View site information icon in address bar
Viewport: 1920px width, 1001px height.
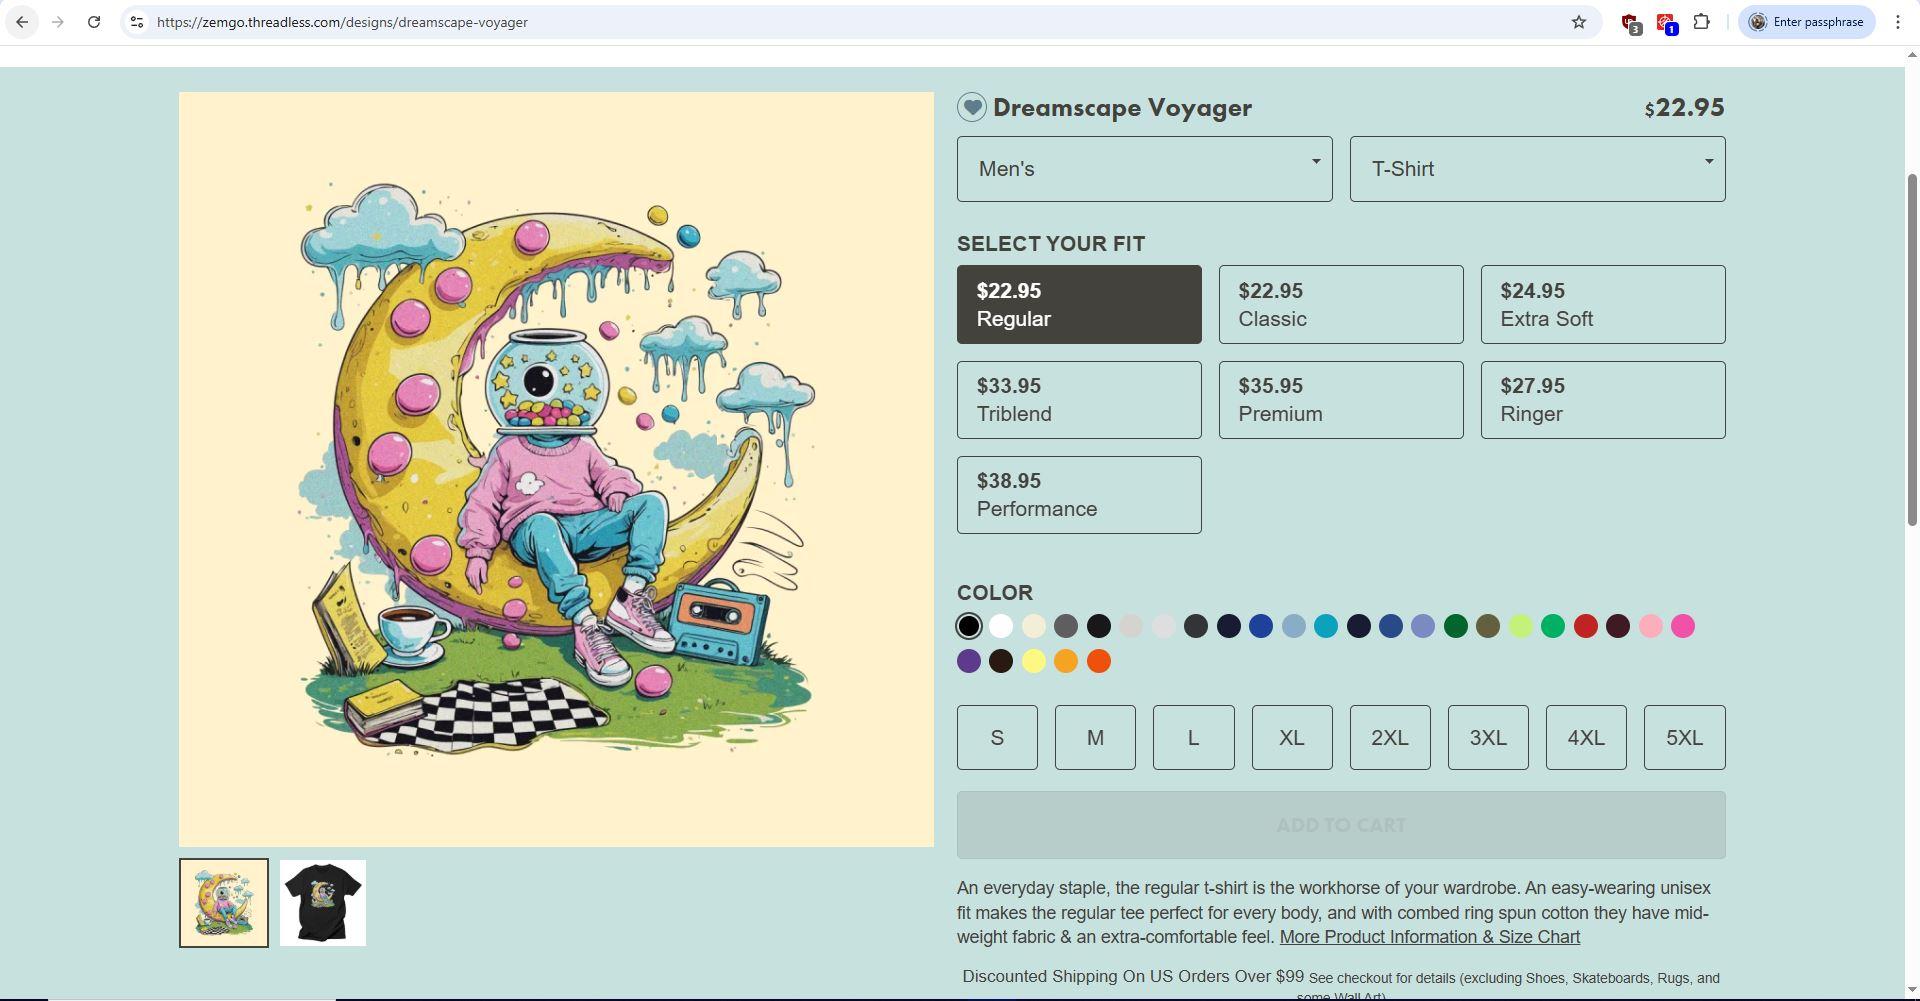137,22
